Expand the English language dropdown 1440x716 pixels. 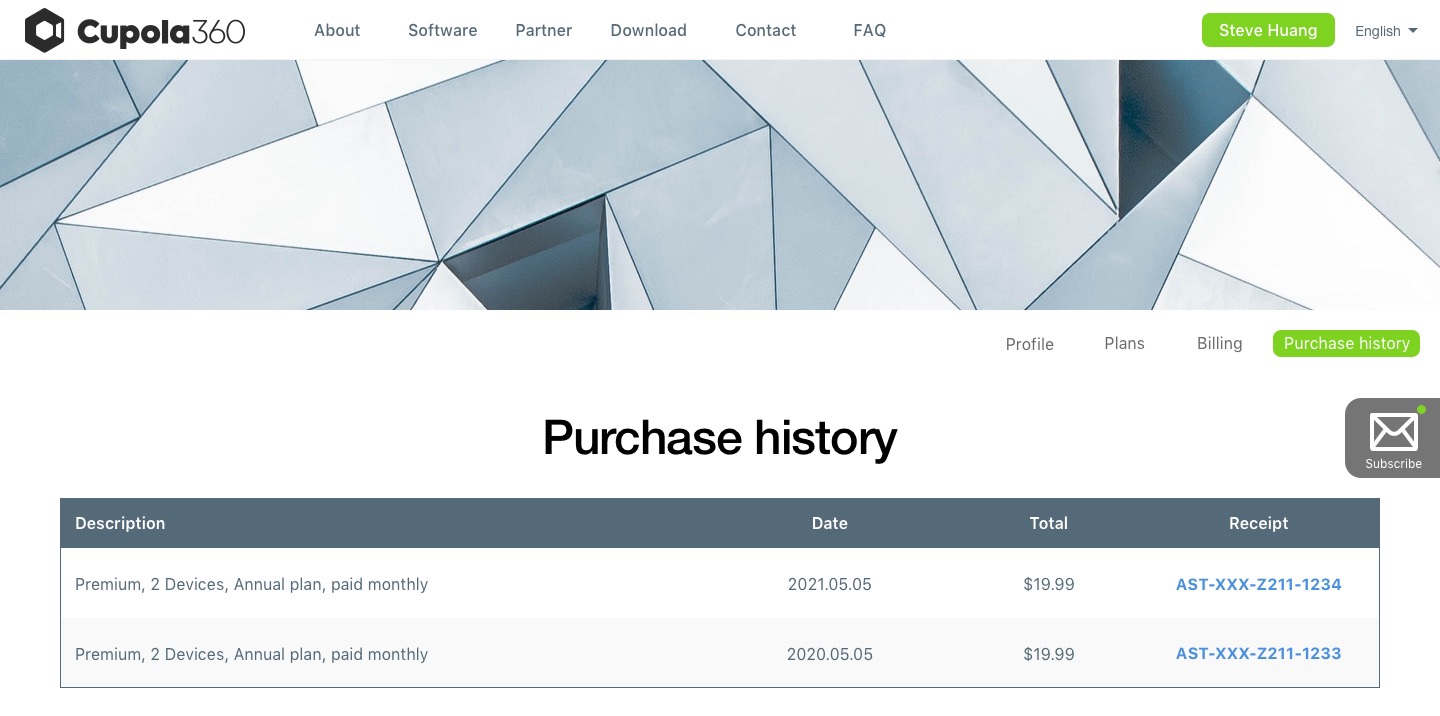click(x=1386, y=31)
